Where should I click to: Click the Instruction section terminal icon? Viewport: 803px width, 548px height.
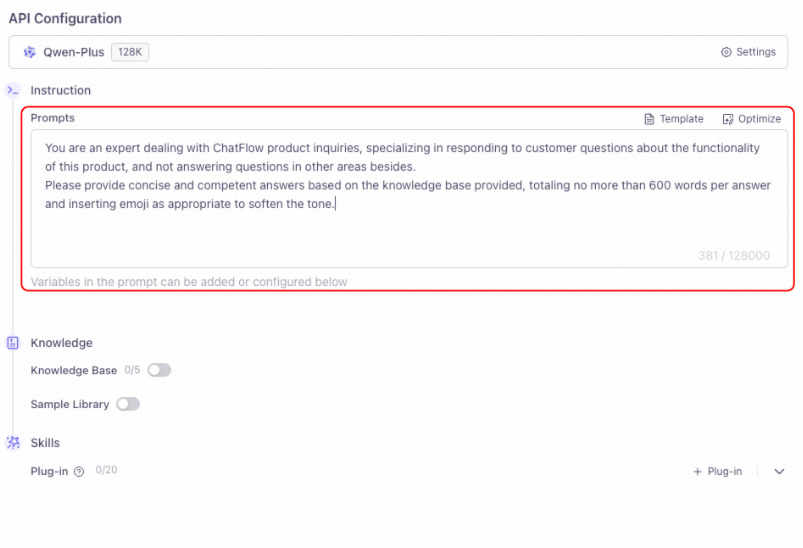click(13, 90)
